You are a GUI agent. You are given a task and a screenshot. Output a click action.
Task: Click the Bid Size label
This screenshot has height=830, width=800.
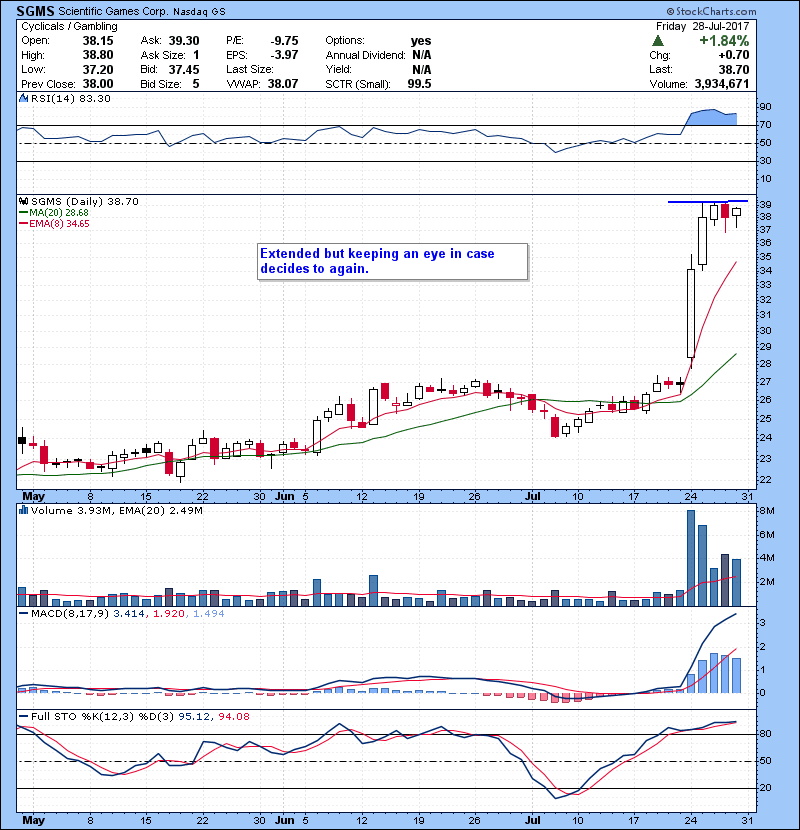point(161,84)
